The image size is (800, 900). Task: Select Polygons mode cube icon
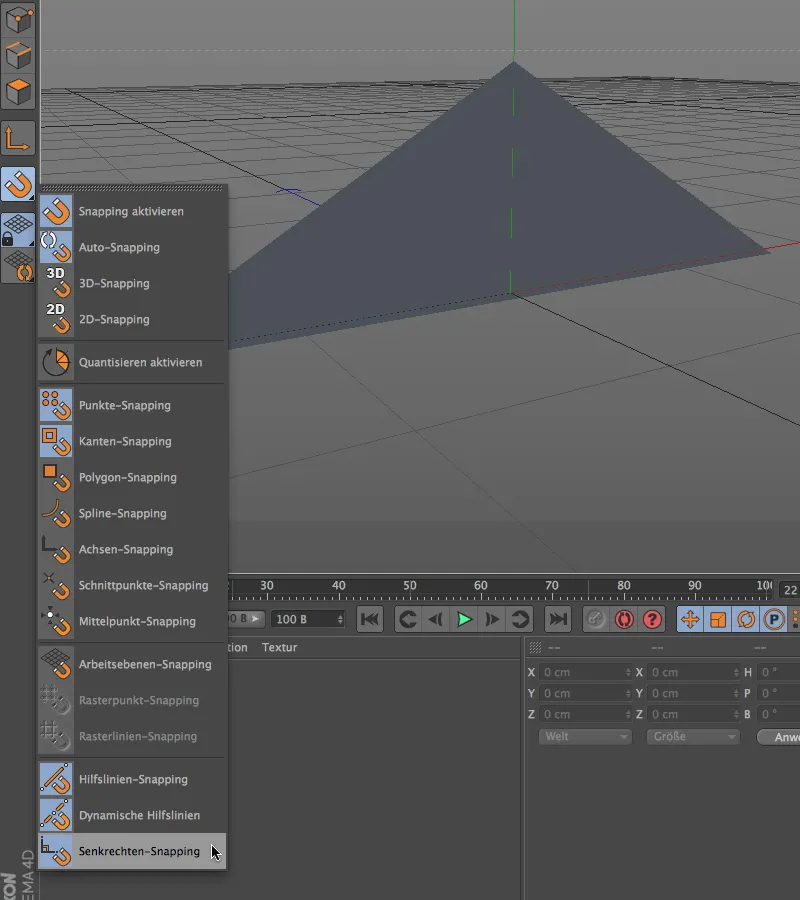pos(18,91)
